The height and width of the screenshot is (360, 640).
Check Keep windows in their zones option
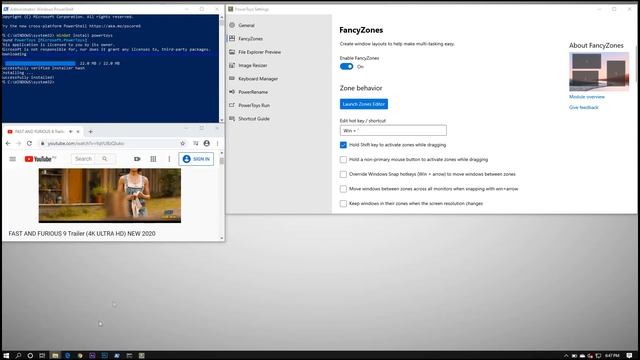[343, 203]
